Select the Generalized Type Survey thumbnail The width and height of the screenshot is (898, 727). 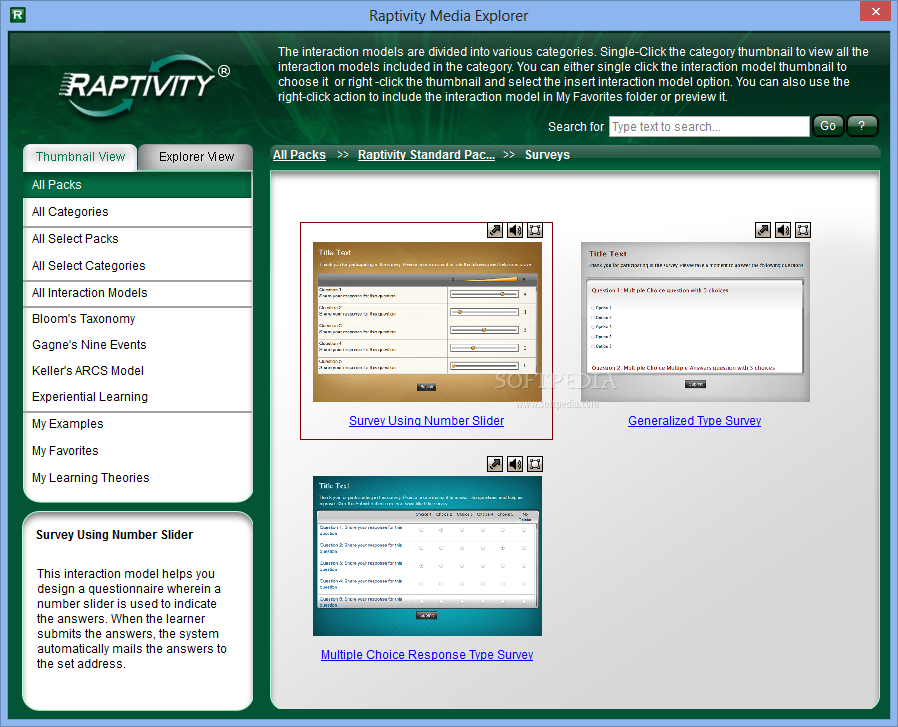695,322
